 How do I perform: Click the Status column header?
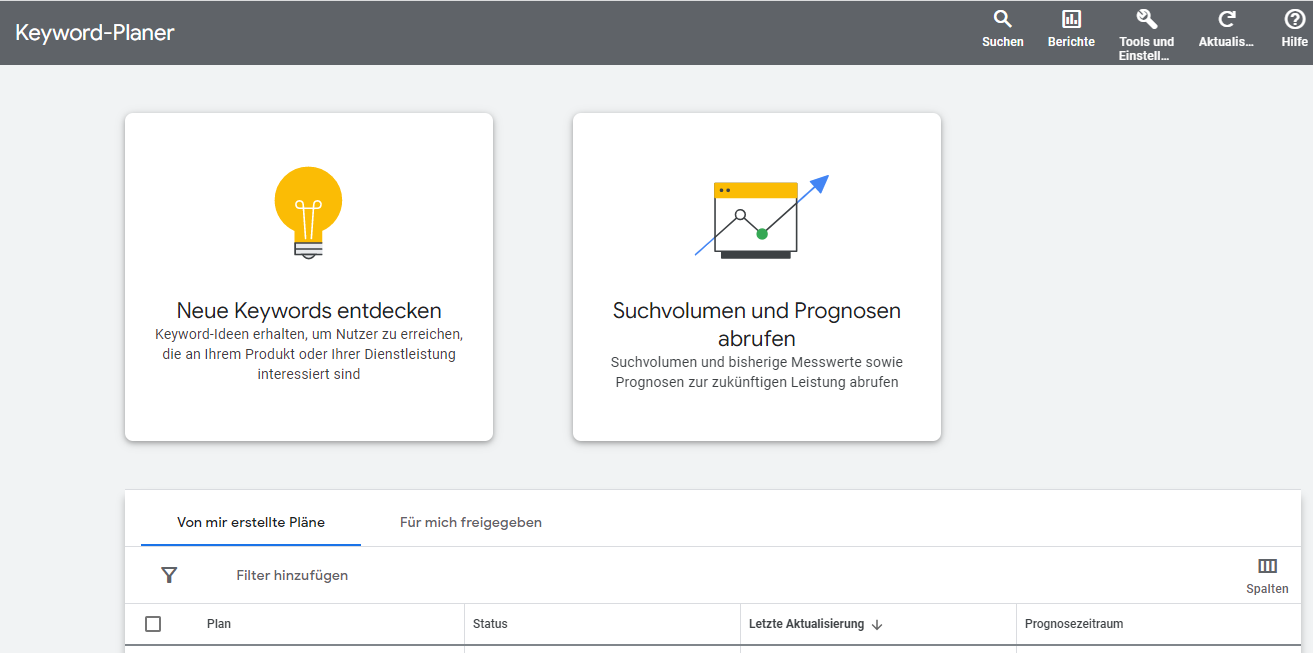click(x=490, y=624)
